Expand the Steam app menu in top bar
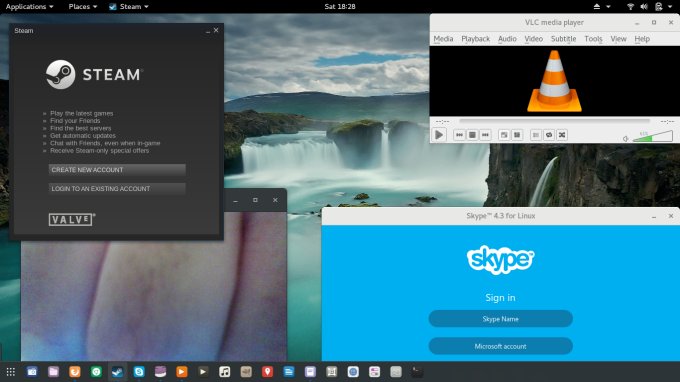This screenshot has height=382, width=680. (x=129, y=7)
